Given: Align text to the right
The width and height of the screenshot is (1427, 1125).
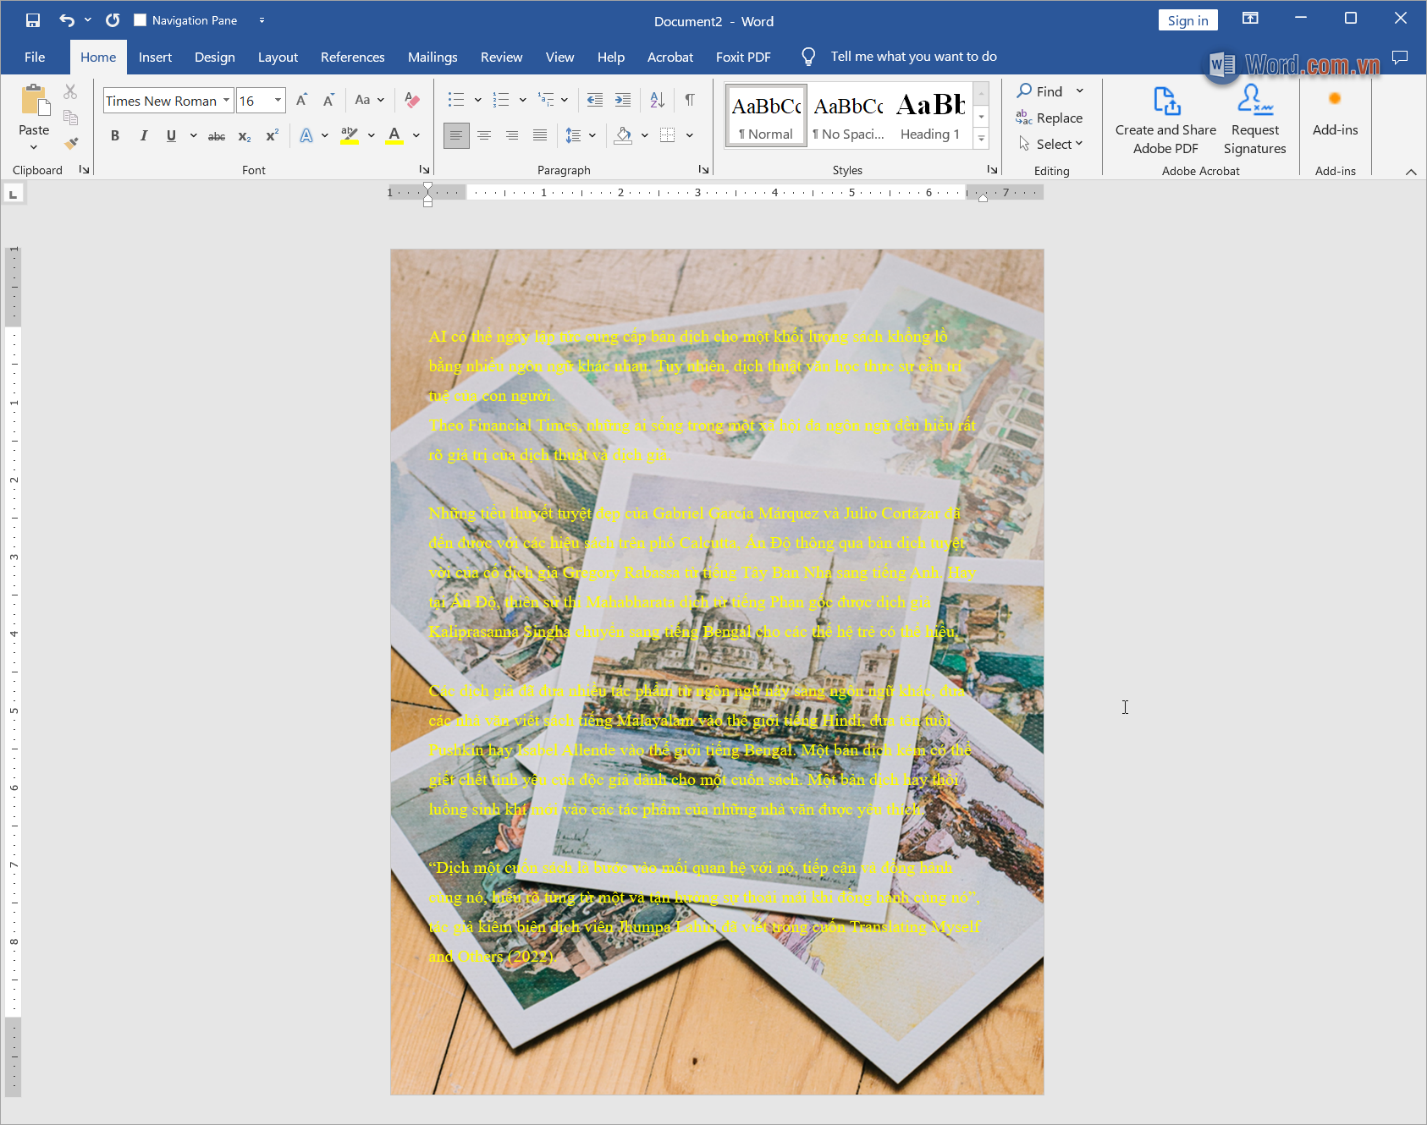Looking at the screenshot, I should pos(512,135).
